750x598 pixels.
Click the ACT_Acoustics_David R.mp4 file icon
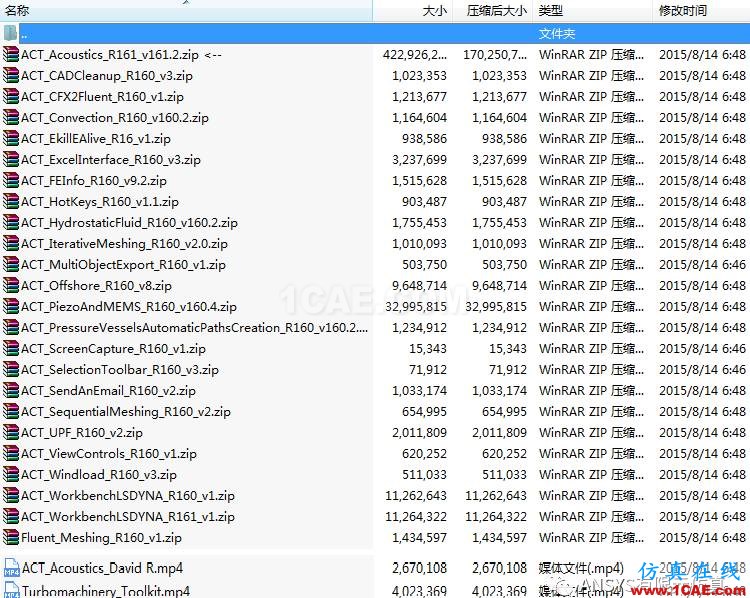[11, 568]
